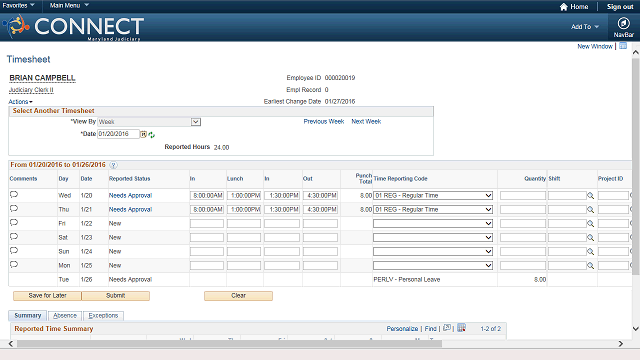
Task: Add a comment for Sun 1/24 row
Action: (x=14, y=251)
